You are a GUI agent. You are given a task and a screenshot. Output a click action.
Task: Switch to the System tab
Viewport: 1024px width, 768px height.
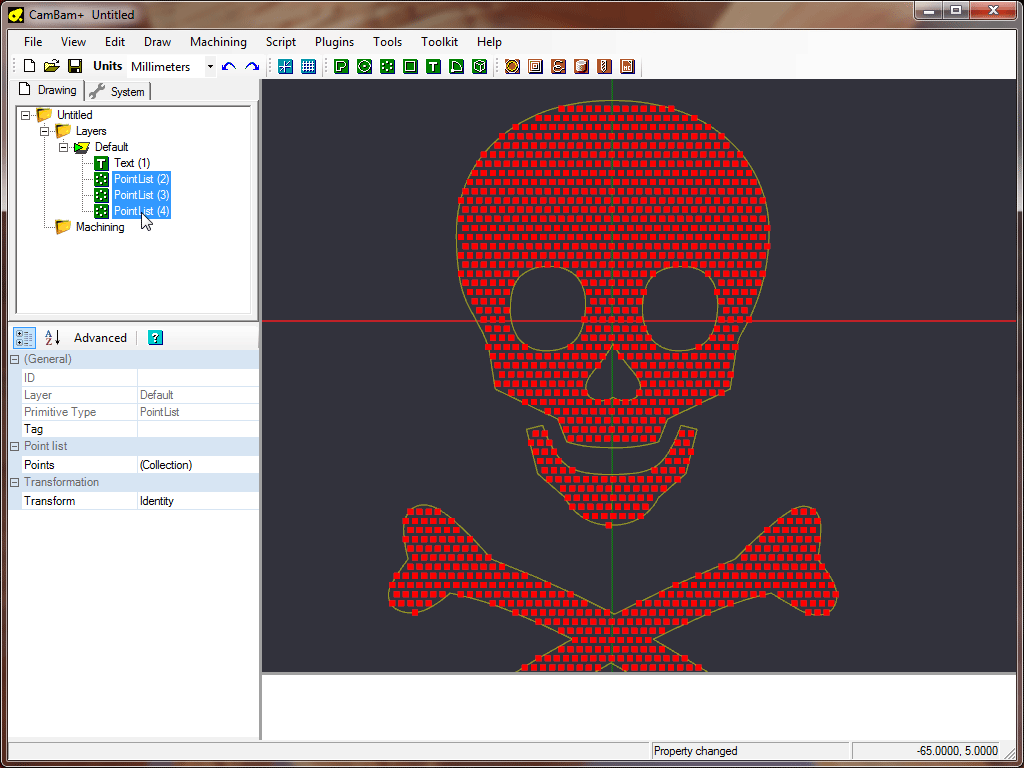pos(118,91)
